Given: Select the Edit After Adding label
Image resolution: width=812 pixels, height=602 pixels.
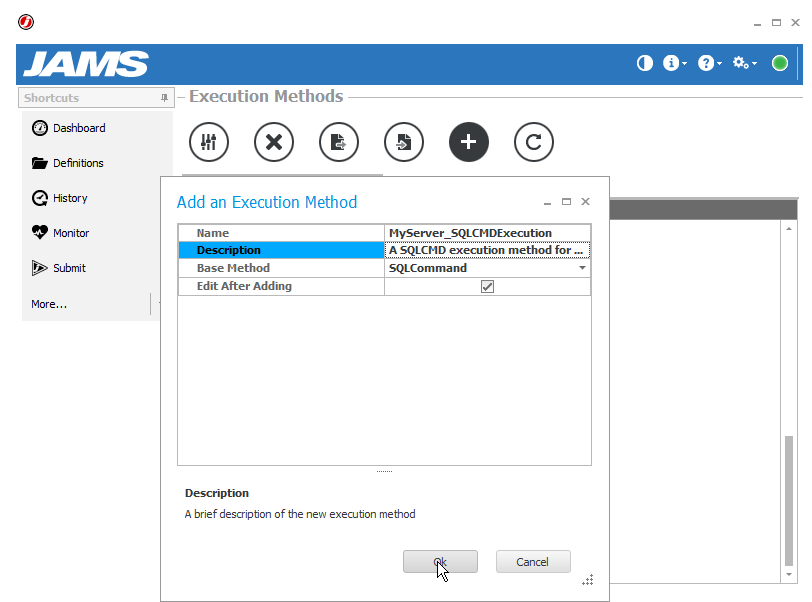Looking at the screenshot, I should point(244,286).
